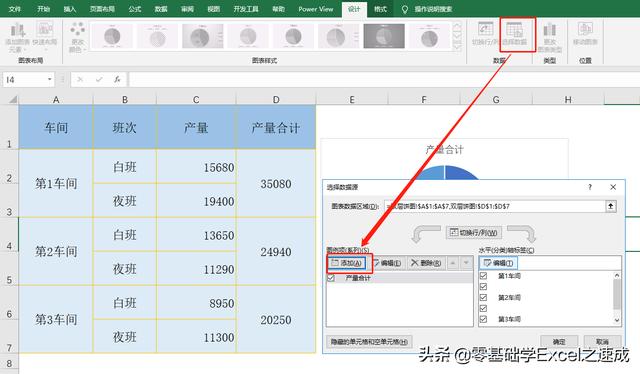This screenshot has height=374, width=640.
Task: Click the lightbulb 操作说明搜索 search icon
Action: 404,9
